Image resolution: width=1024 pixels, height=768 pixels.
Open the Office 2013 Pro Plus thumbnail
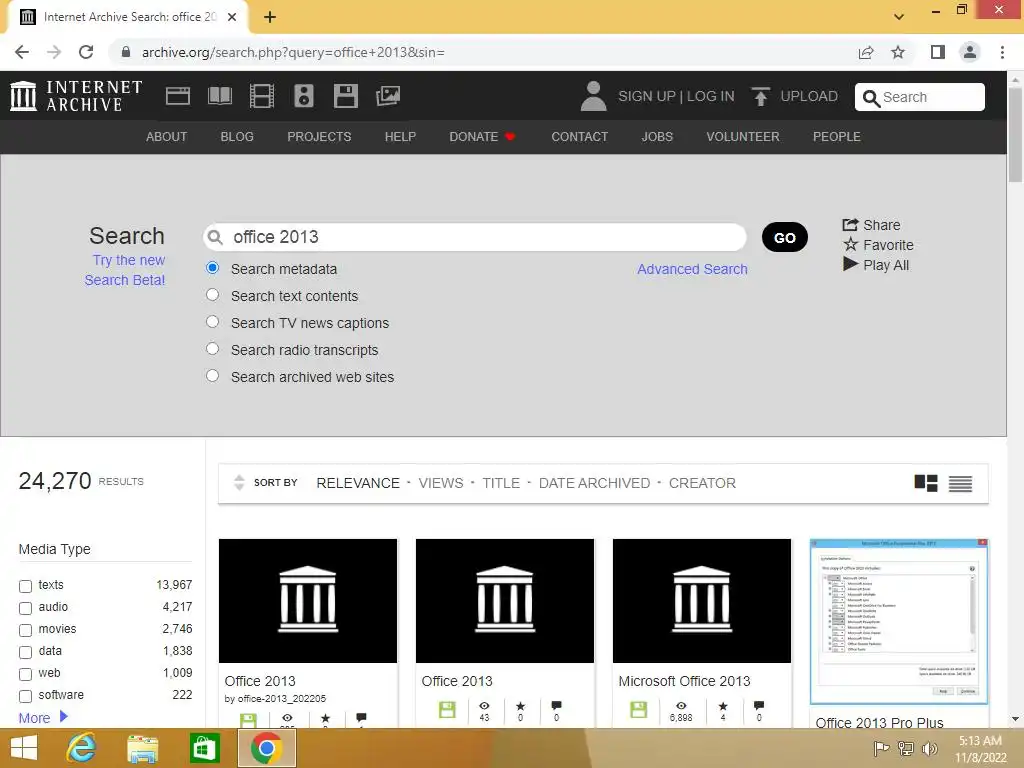pyautogui.click(x=899, y=622)
